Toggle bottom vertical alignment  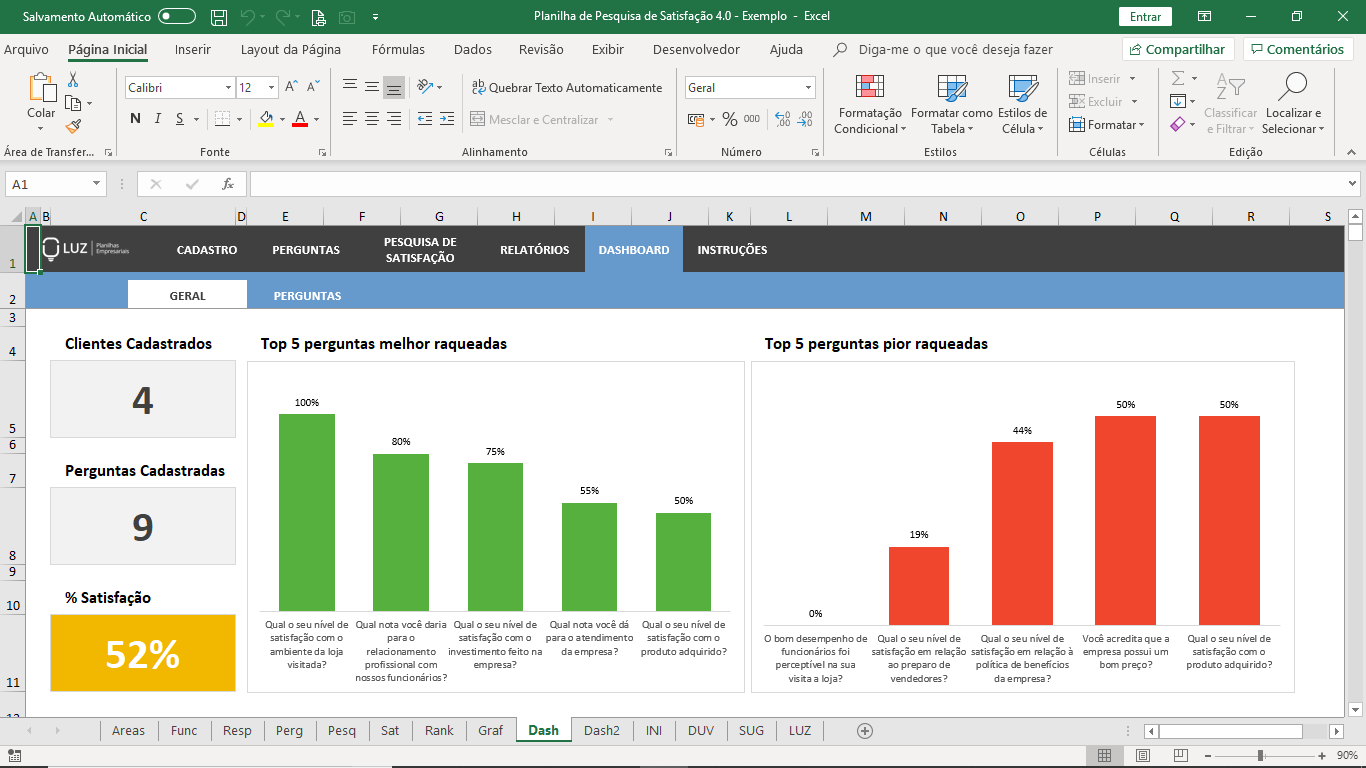(x=394, y=88)
